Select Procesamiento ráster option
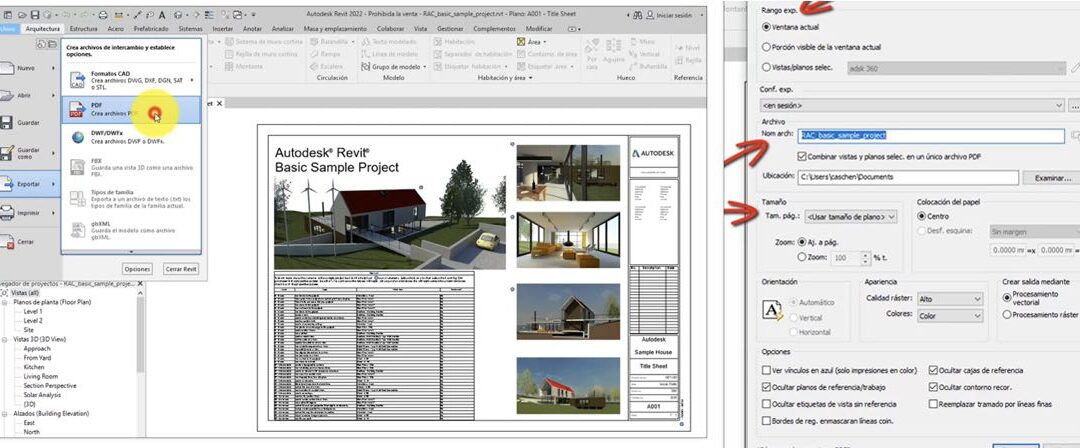 (x=1007, y=314)
